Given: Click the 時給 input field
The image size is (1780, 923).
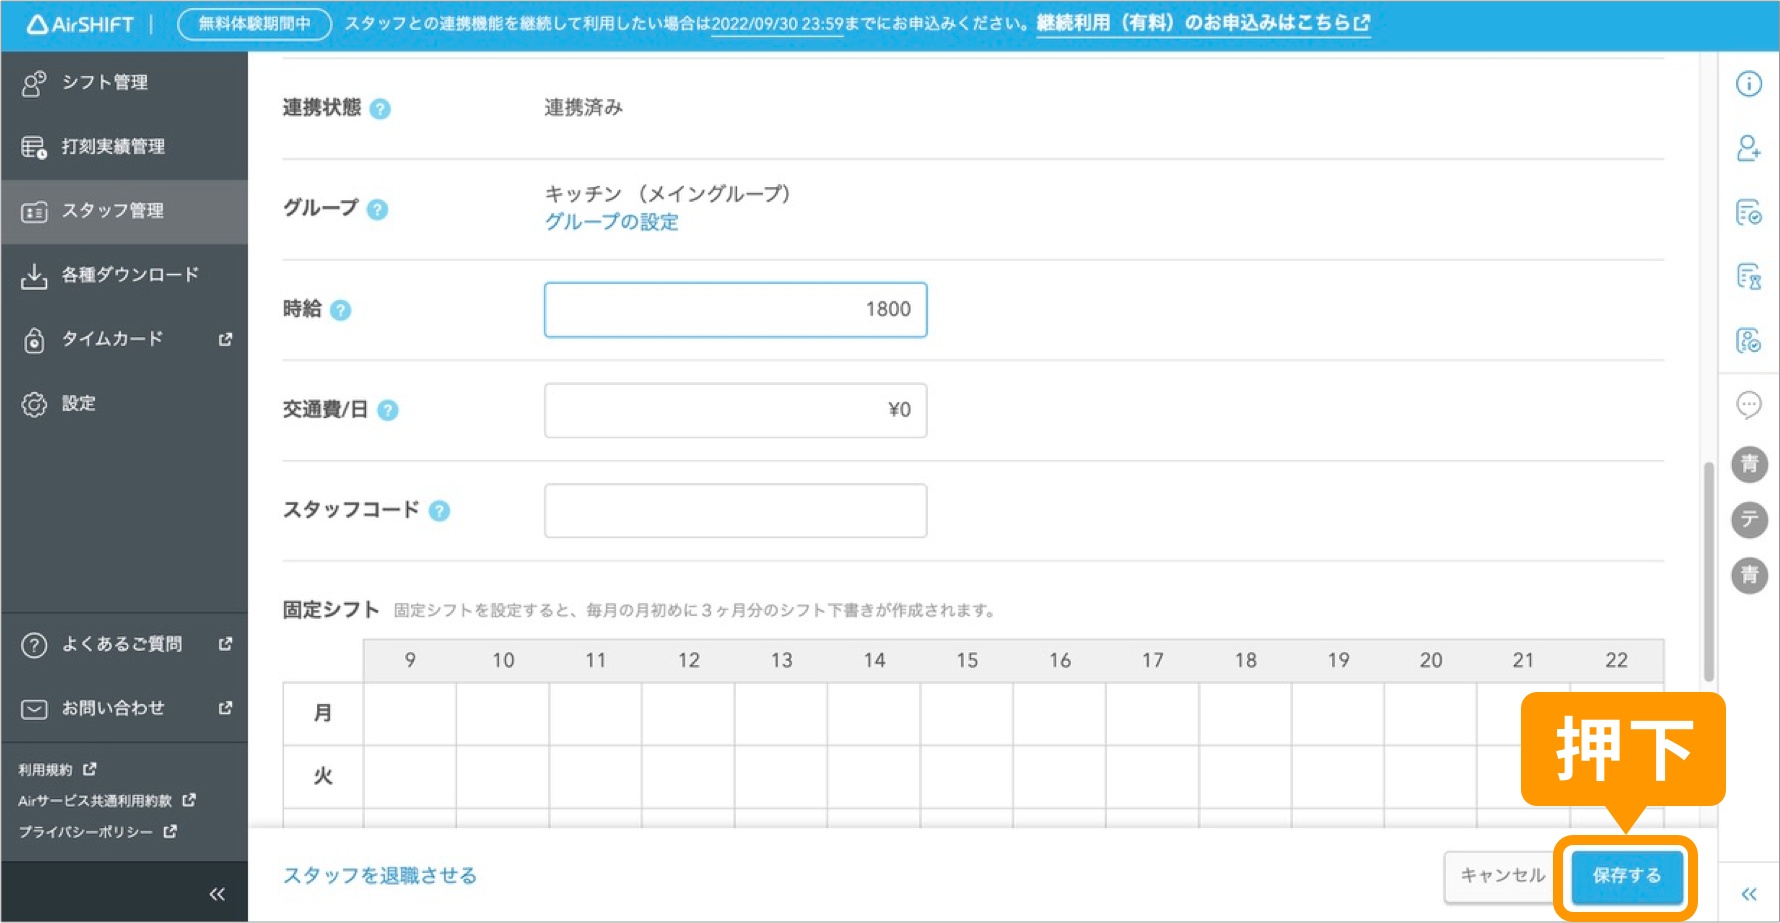Looking at the screenshot, I should (x=735, y=310).
